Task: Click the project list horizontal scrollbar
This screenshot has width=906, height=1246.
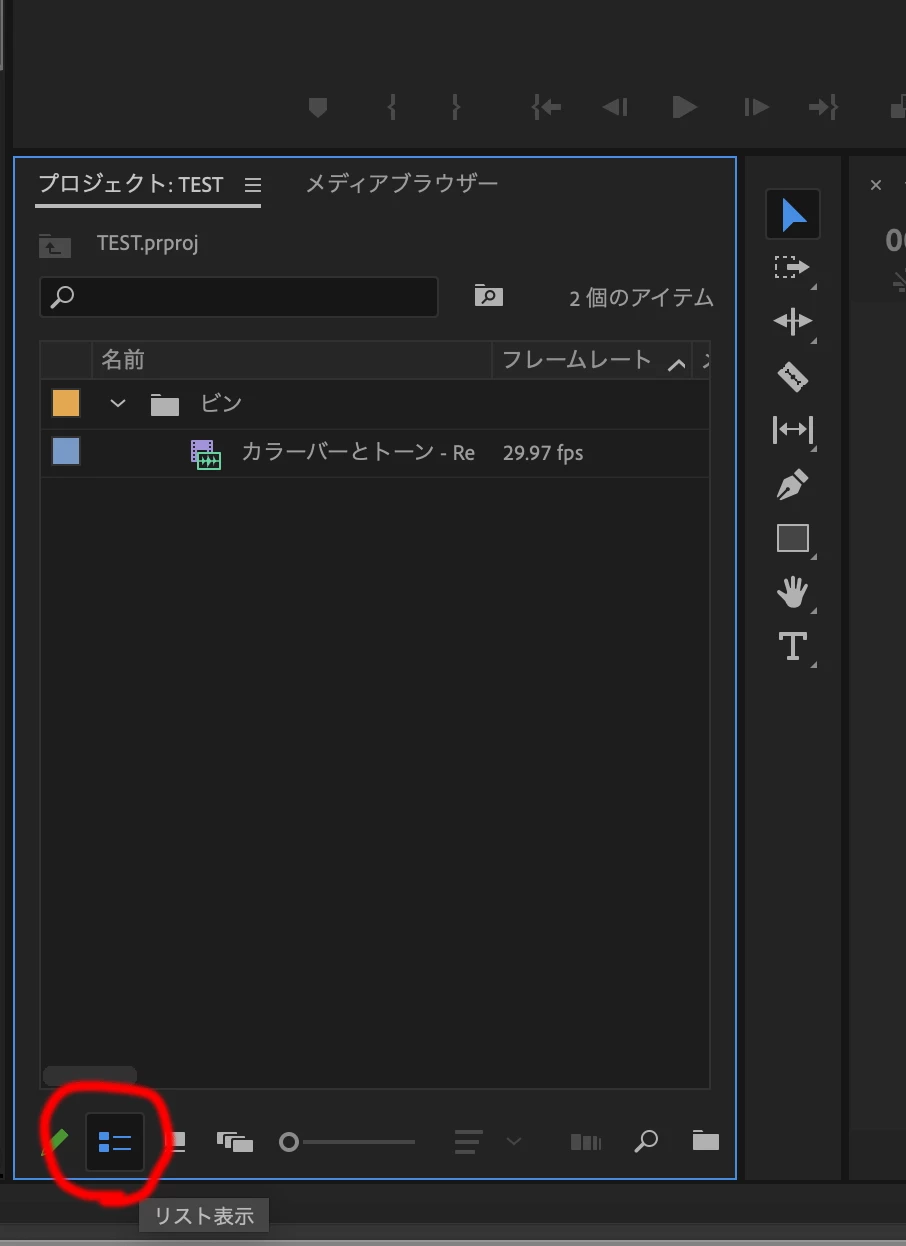Action: pyautogui.click(x=90, y=1076)
